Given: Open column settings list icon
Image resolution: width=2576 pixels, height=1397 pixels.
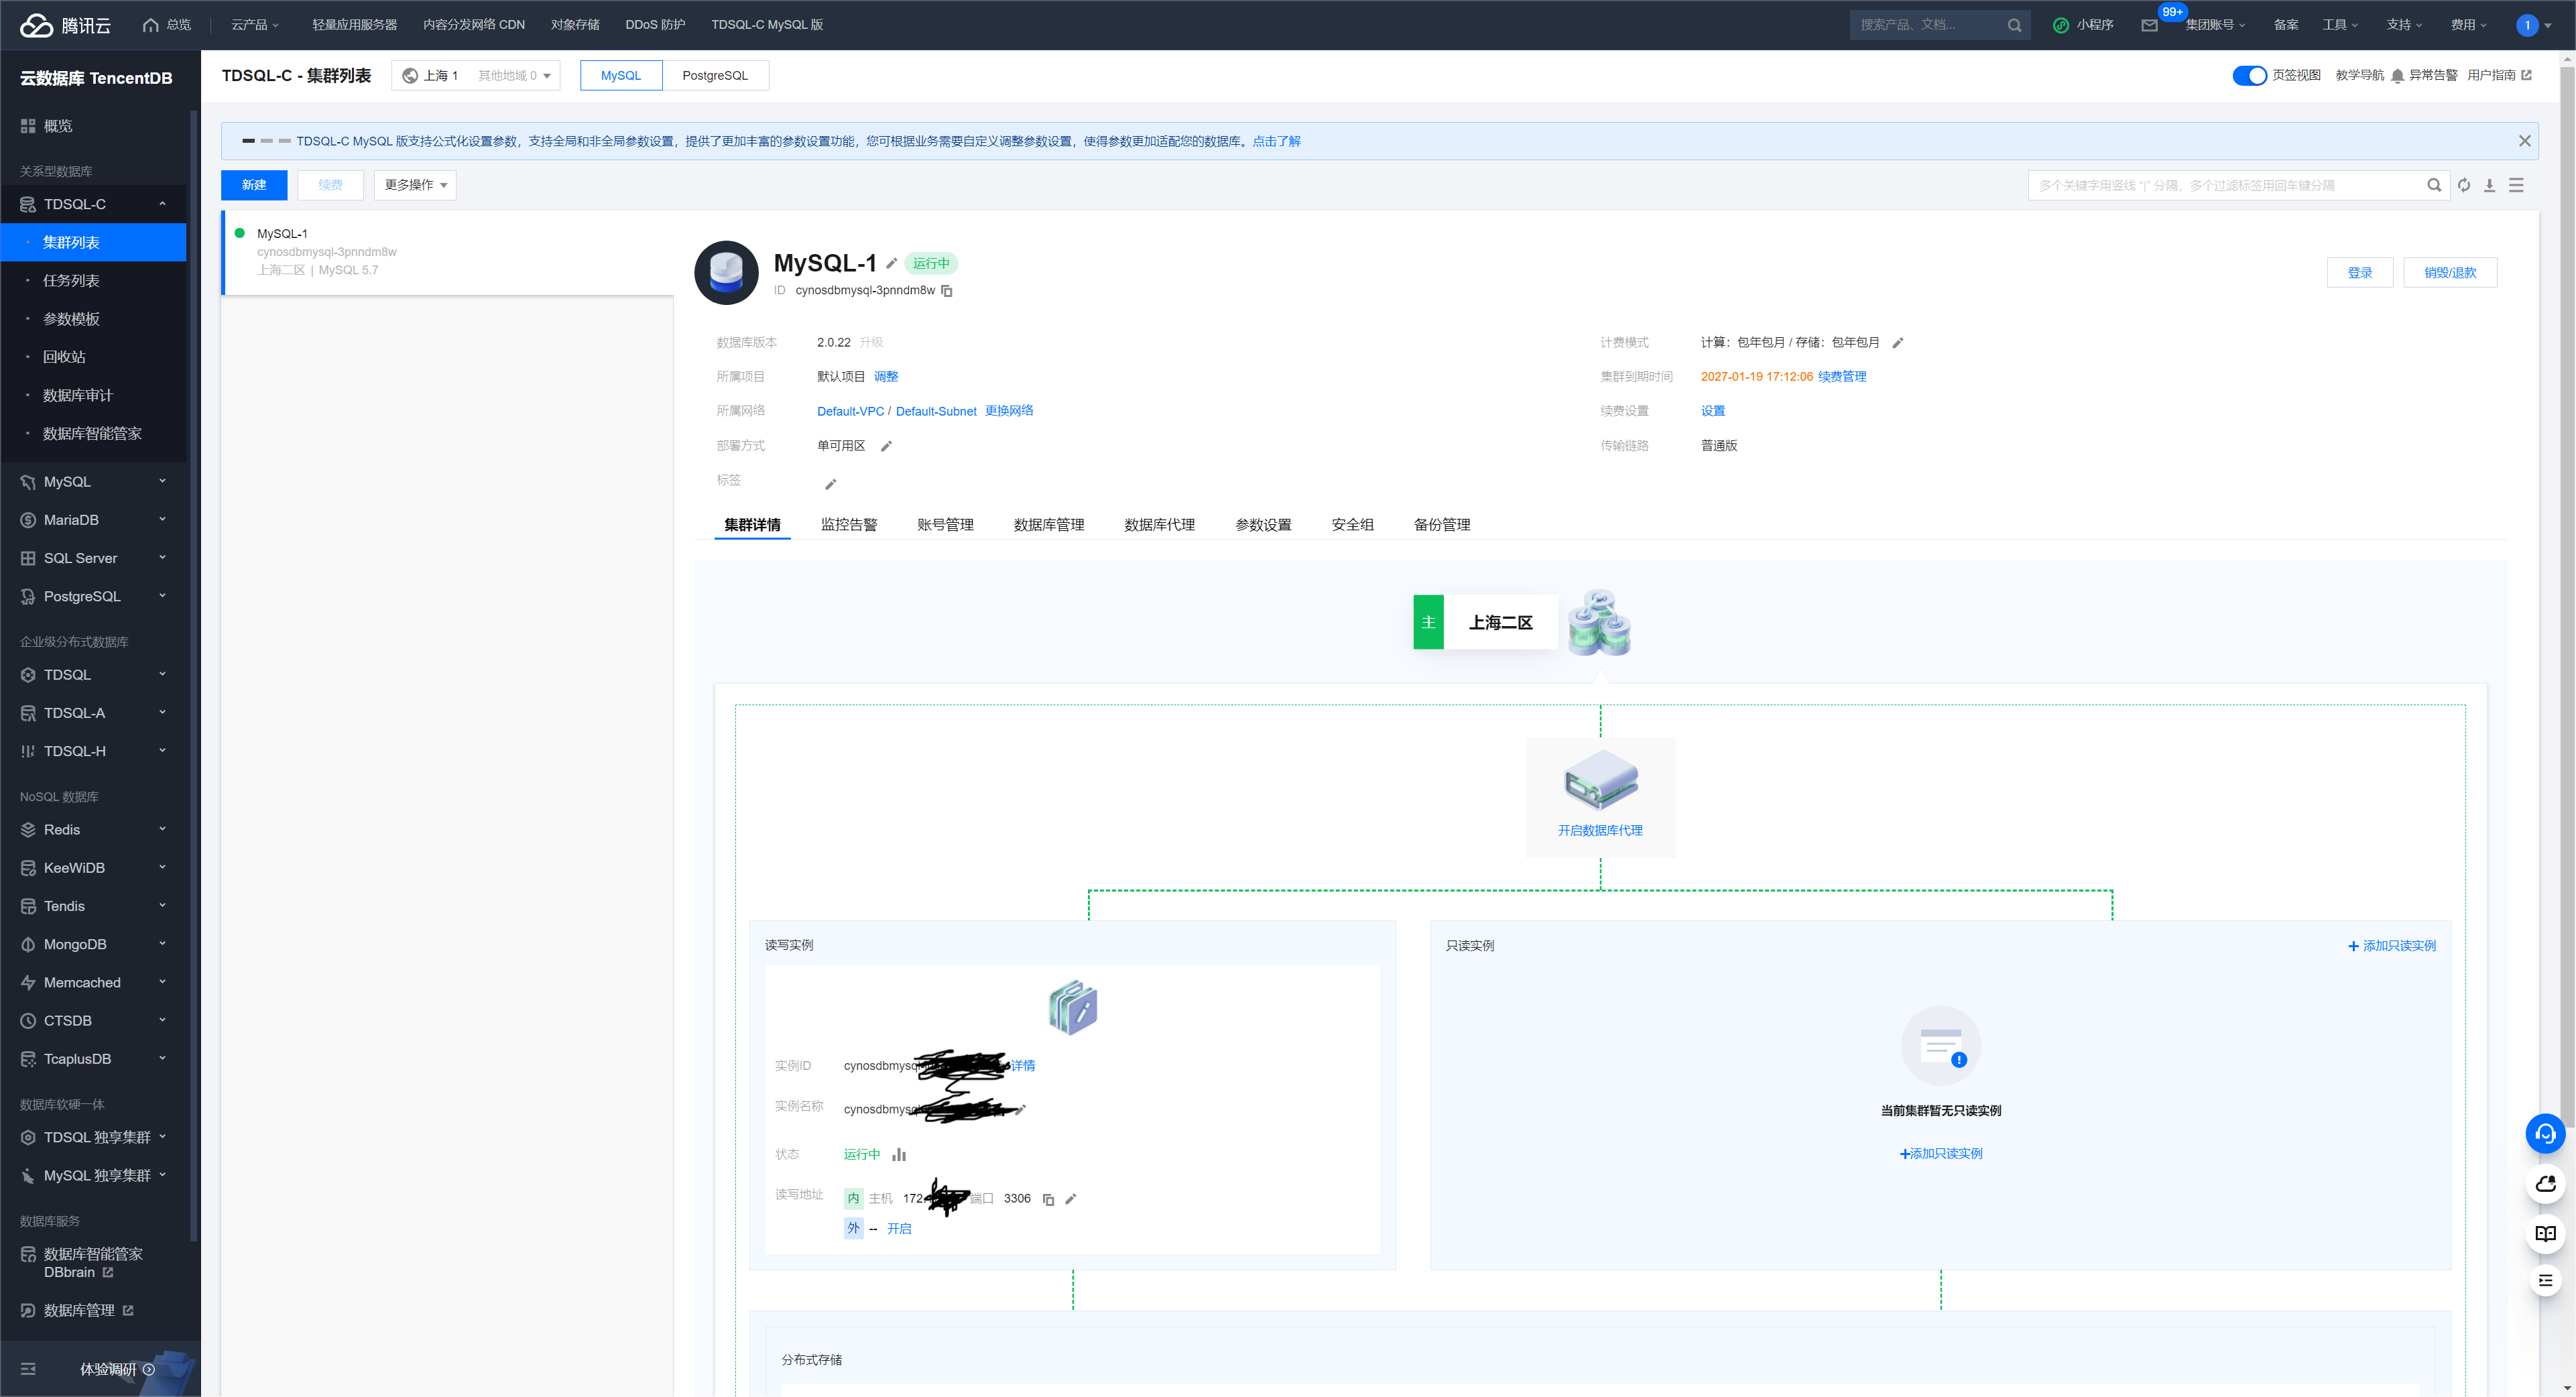Looking at the screenshot, I should [2517, 185].
